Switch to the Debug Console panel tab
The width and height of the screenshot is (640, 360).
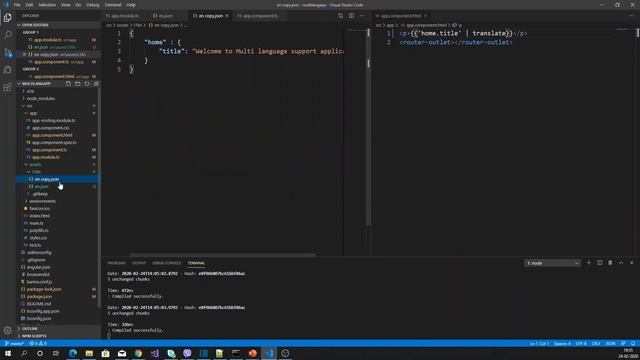pos(167,263)
